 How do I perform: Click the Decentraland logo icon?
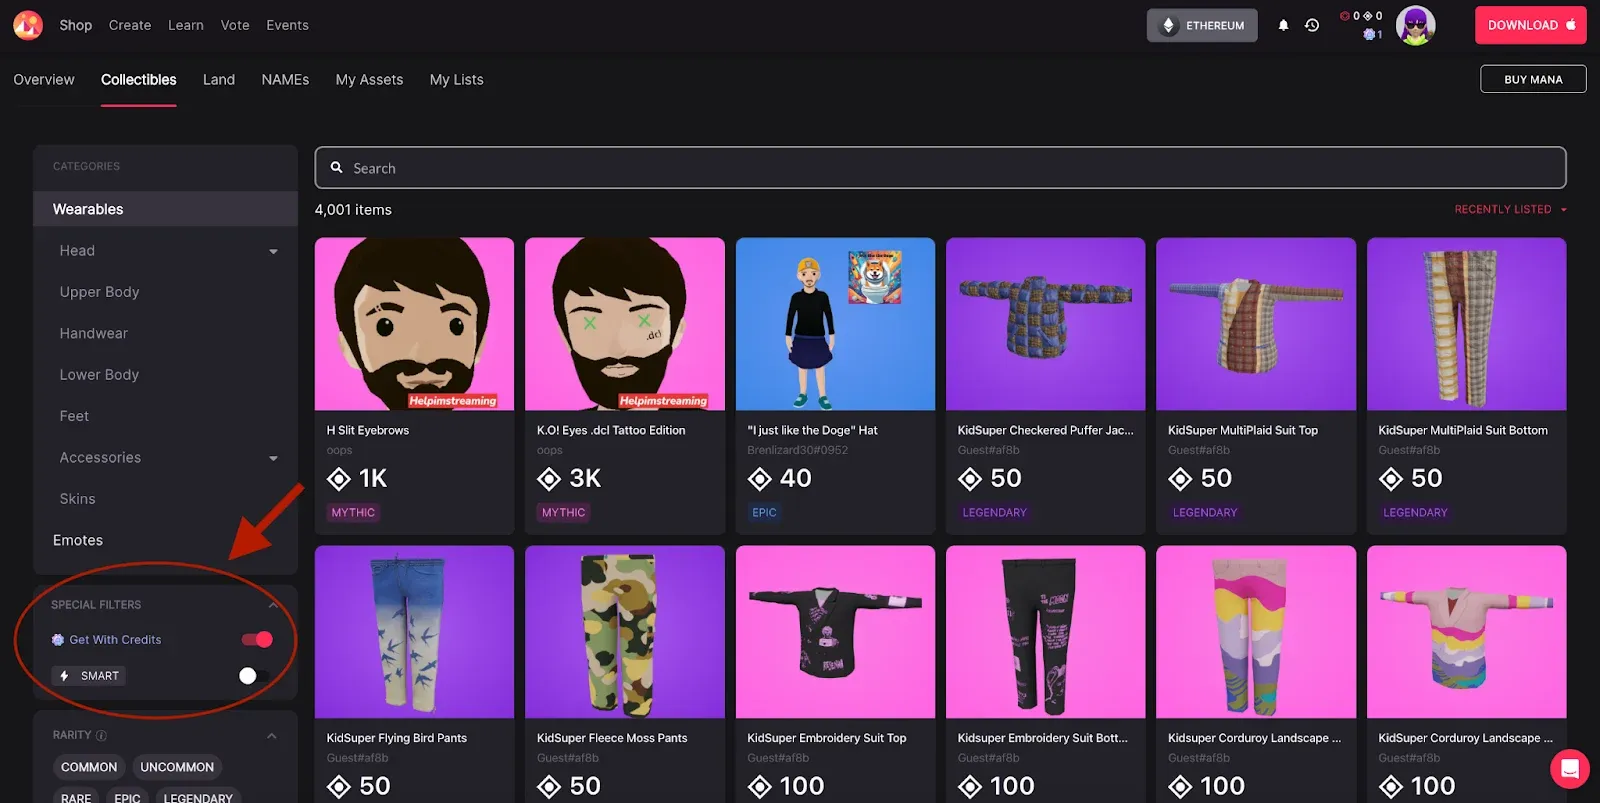(28, 25)
